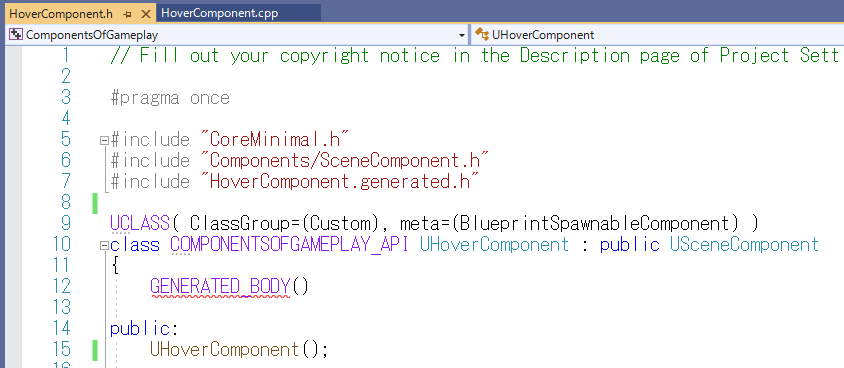Click COMPONENTSOFGAMEPLAY_API on line 10
The width and height of the screenshot is (844, 368).
[290, 245]
